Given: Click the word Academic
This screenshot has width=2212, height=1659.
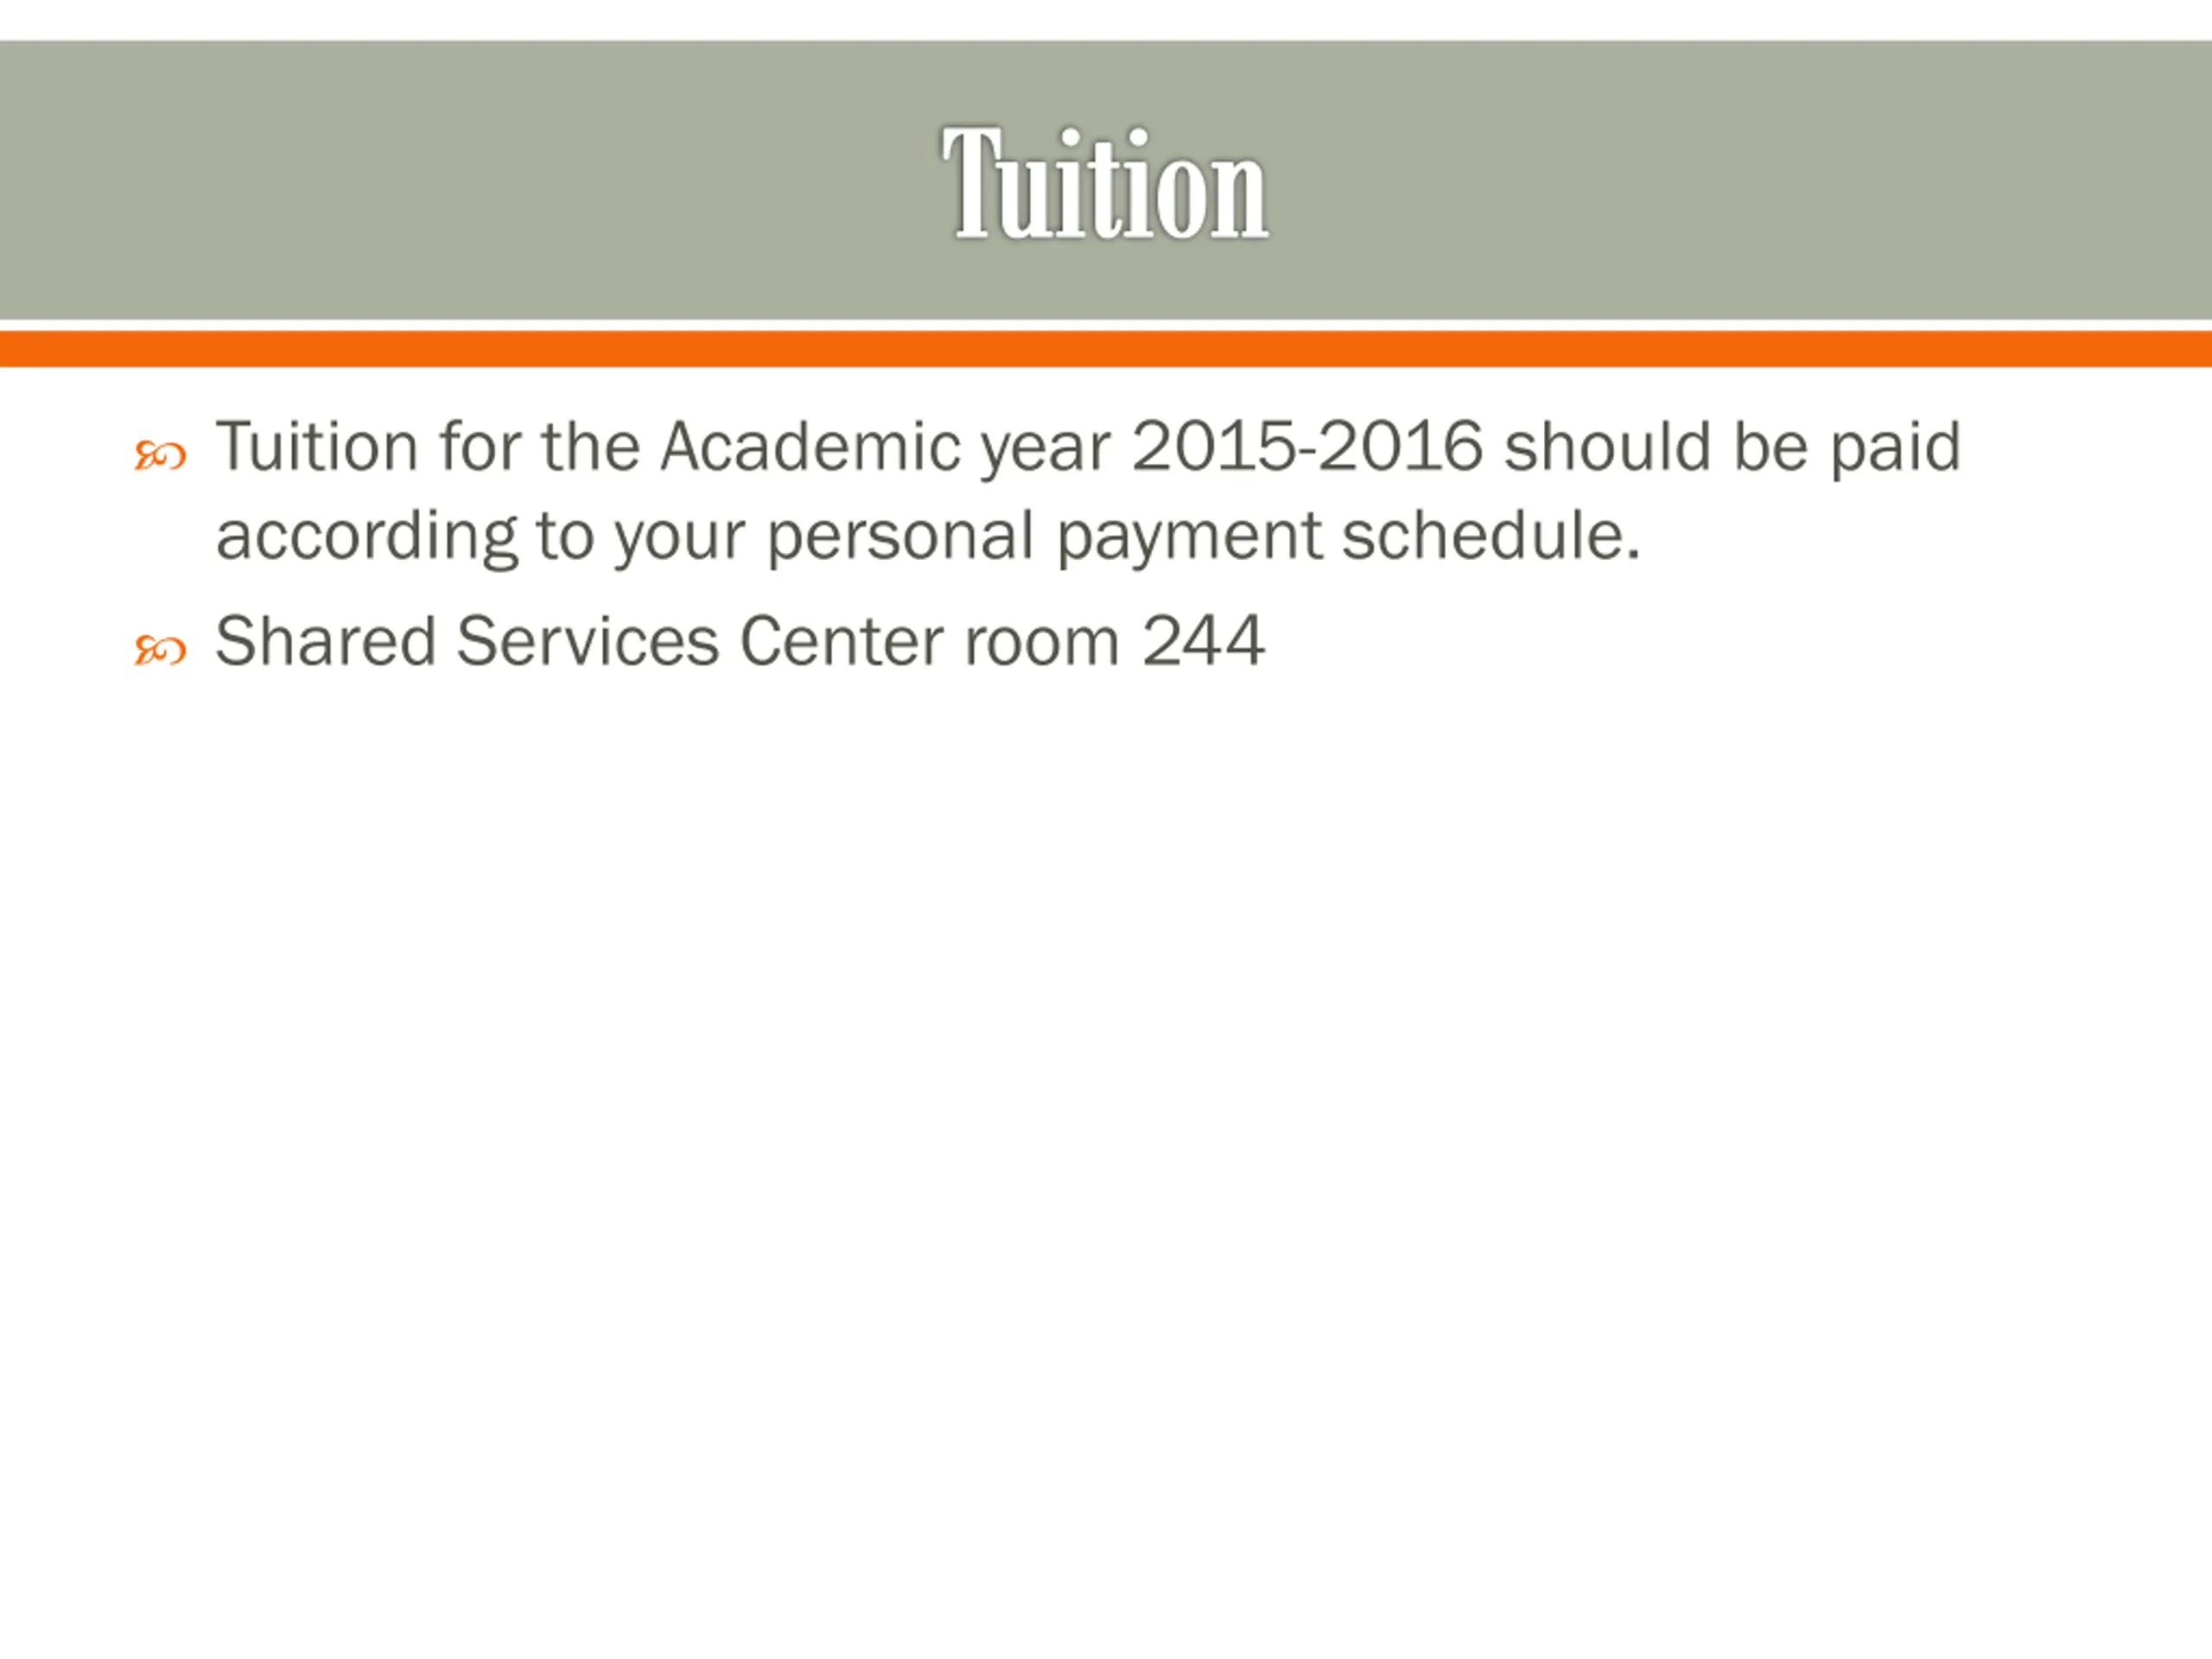Looking at the screenshot, I should 810,446.
